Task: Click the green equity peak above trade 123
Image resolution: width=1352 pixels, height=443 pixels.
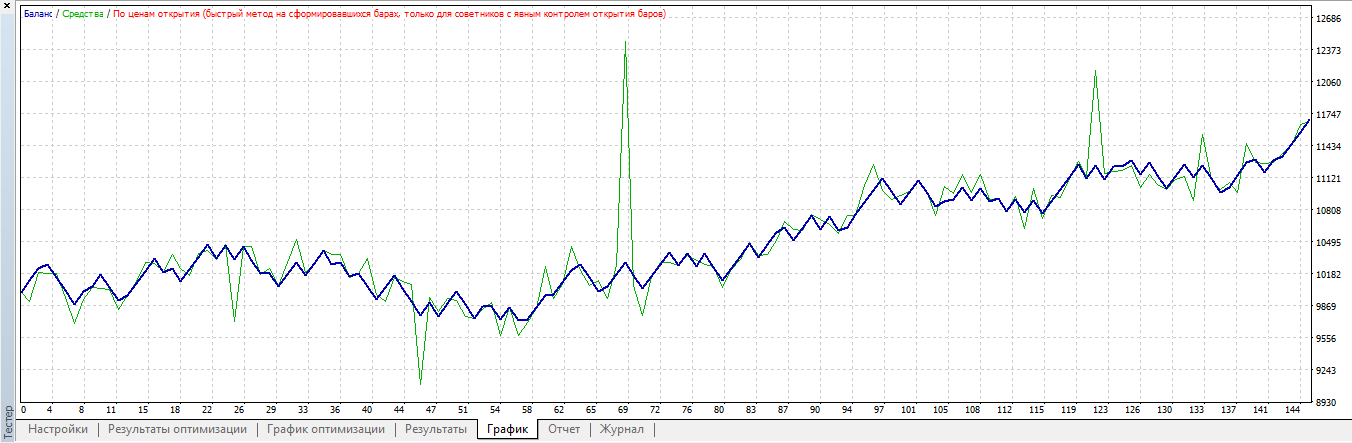Action: tap(1096, 71)
